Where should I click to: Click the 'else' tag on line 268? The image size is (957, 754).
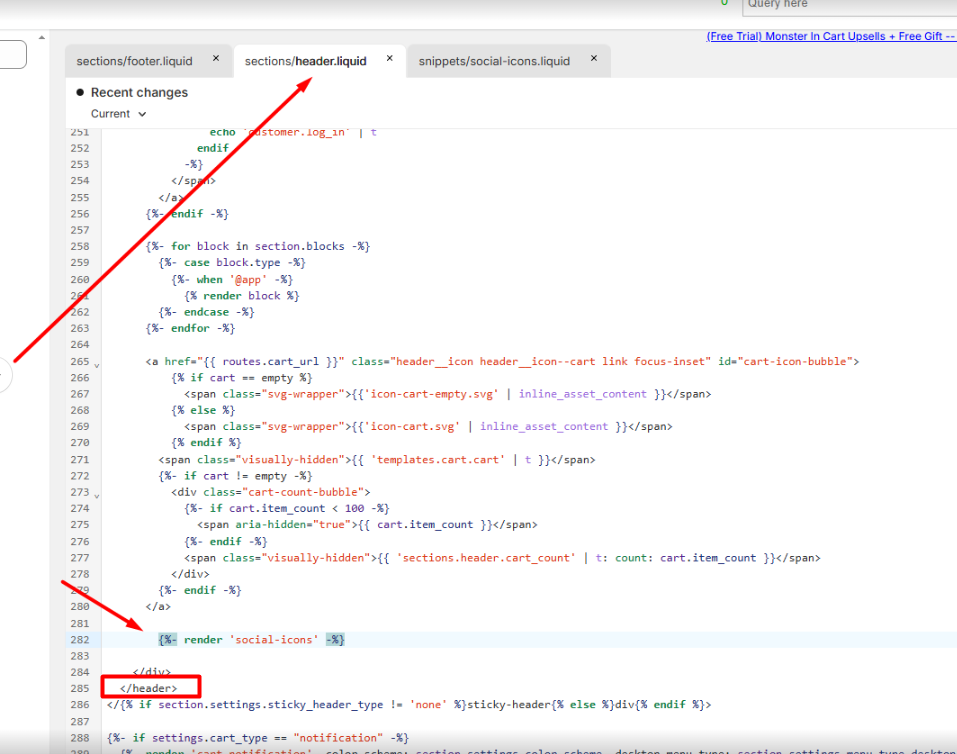[203, 410]
